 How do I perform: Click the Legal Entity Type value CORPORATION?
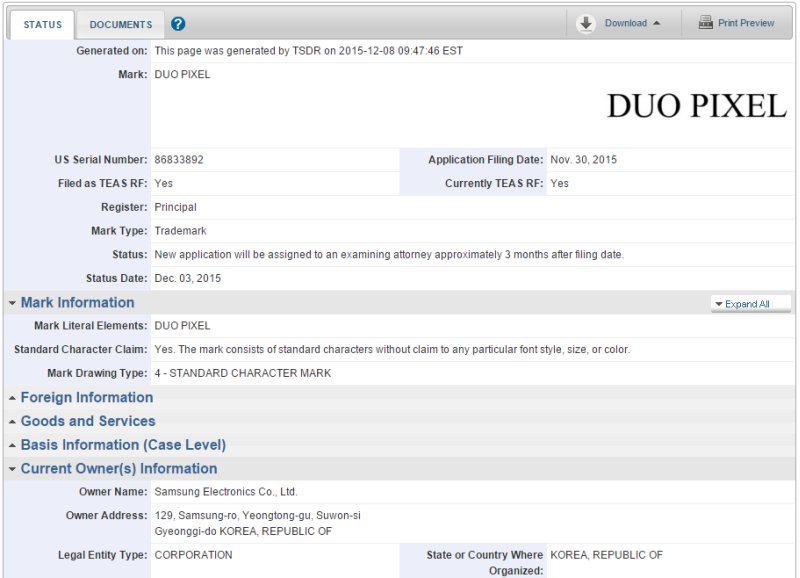(x=193, y=555)
